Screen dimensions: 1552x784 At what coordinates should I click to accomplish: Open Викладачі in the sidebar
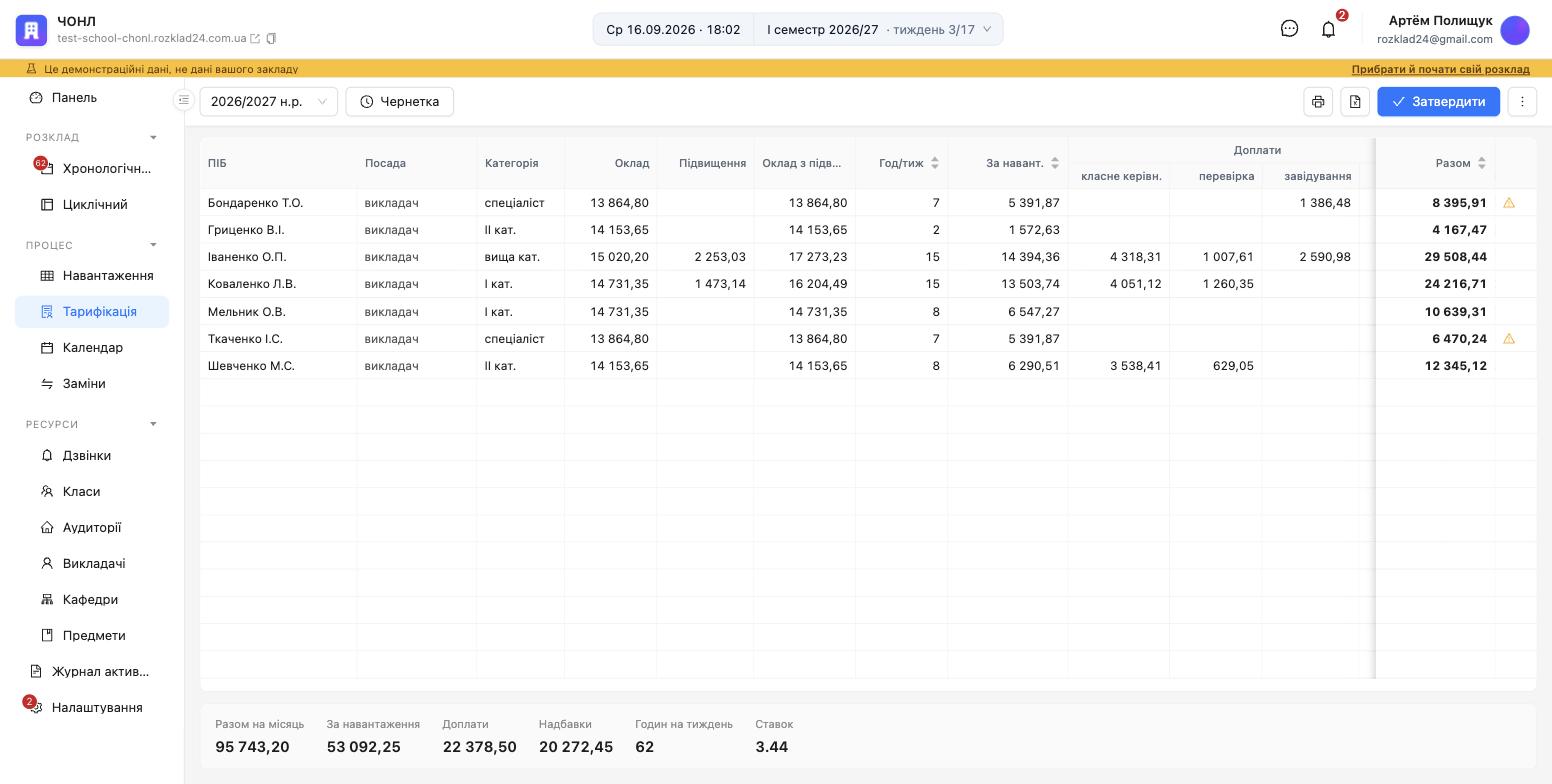coord(92,564)
